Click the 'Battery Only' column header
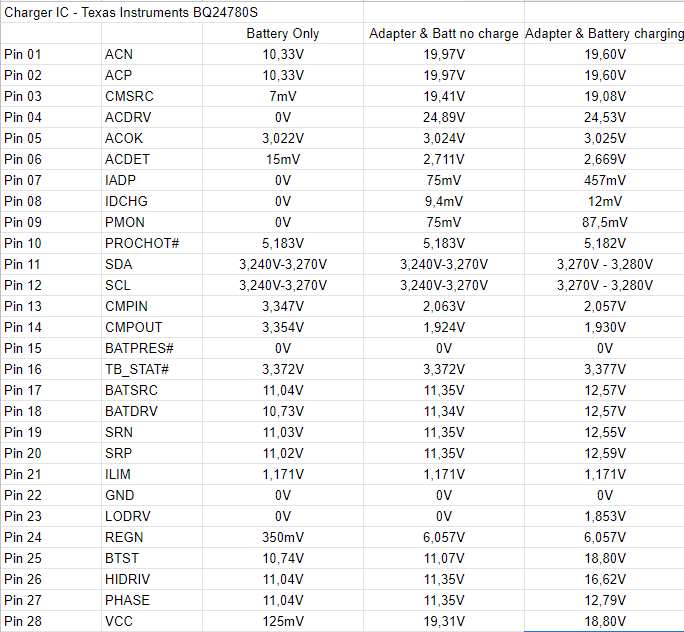 (283, 34)
